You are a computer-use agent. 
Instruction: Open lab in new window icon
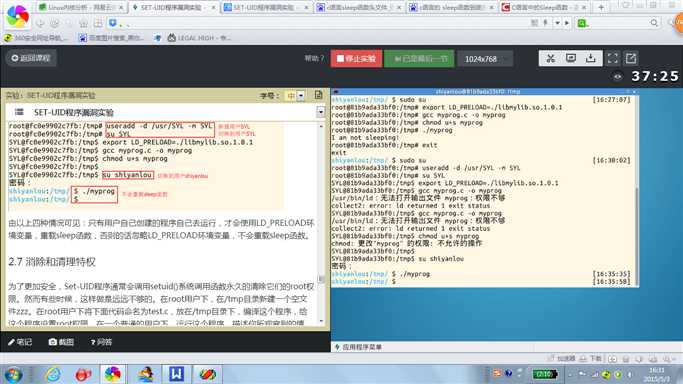coord(631,58)
